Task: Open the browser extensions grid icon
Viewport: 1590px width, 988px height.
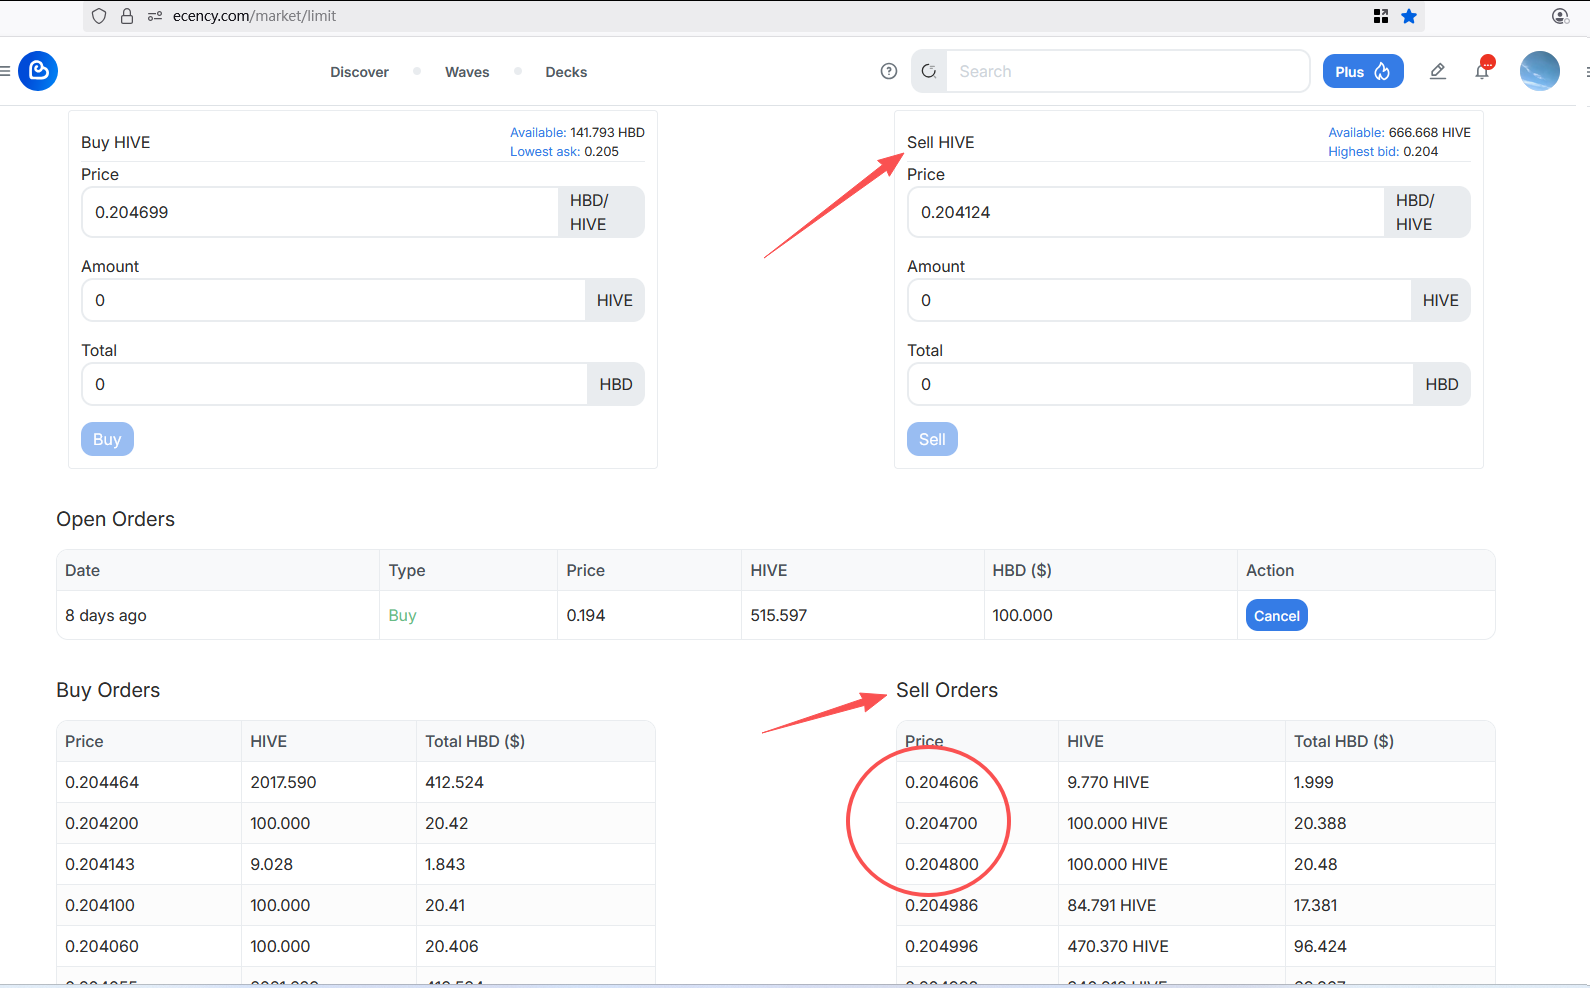Action: [1381, 16]
